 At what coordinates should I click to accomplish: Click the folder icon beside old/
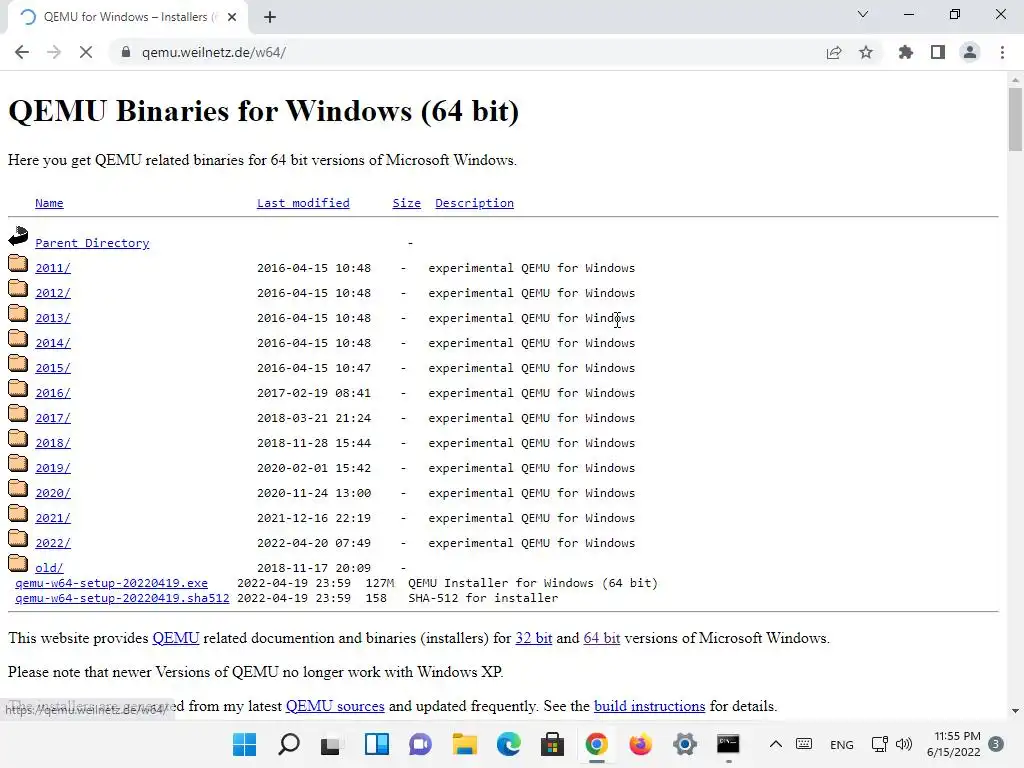pos(18,563)
